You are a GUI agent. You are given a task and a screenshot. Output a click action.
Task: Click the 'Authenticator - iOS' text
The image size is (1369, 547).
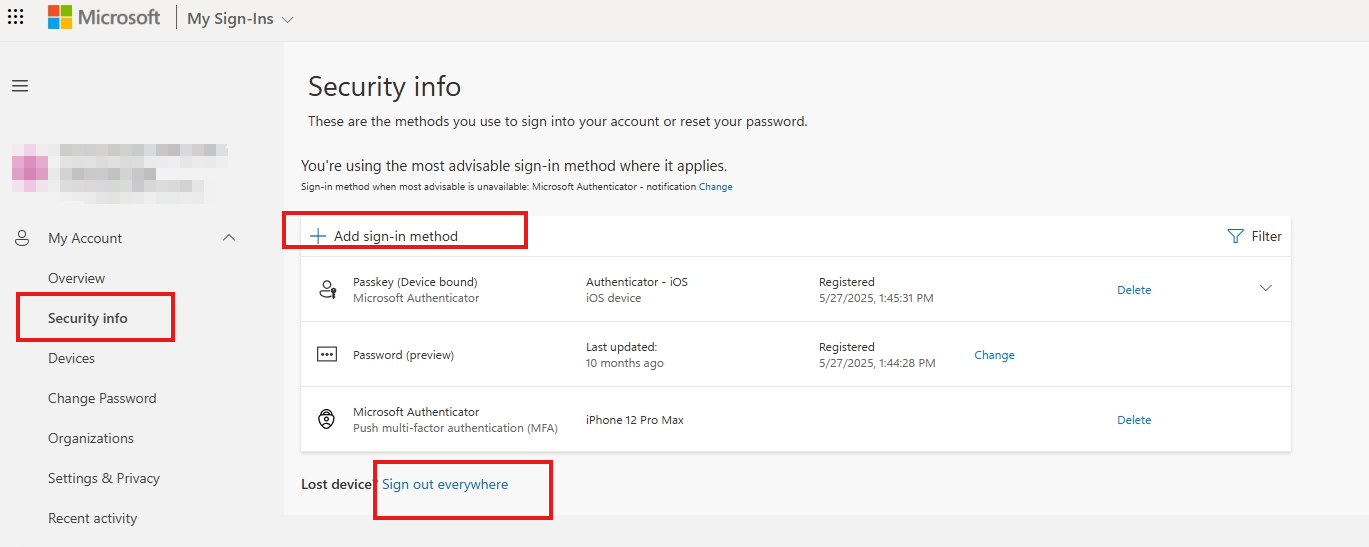637,282
